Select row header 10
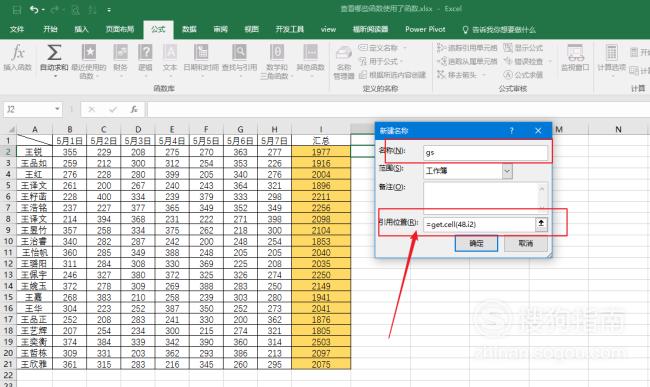Screen dimensions: 650x387 tap(8, 241)
